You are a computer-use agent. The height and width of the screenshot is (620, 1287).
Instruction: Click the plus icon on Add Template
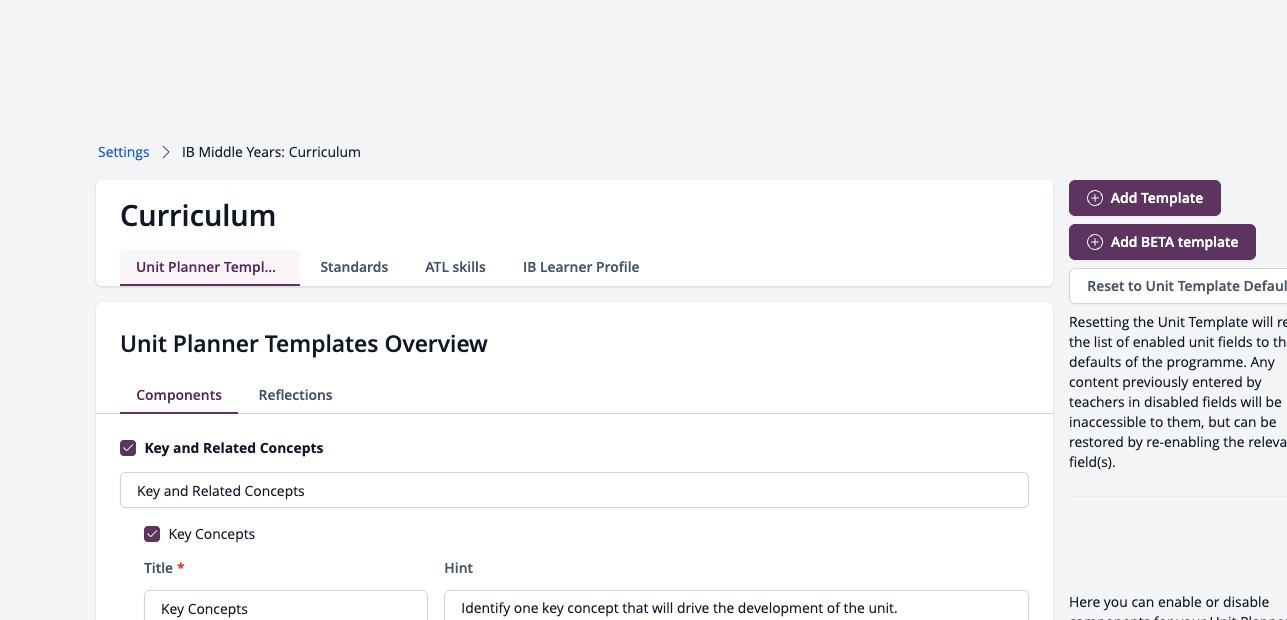tap(1094, 198)
